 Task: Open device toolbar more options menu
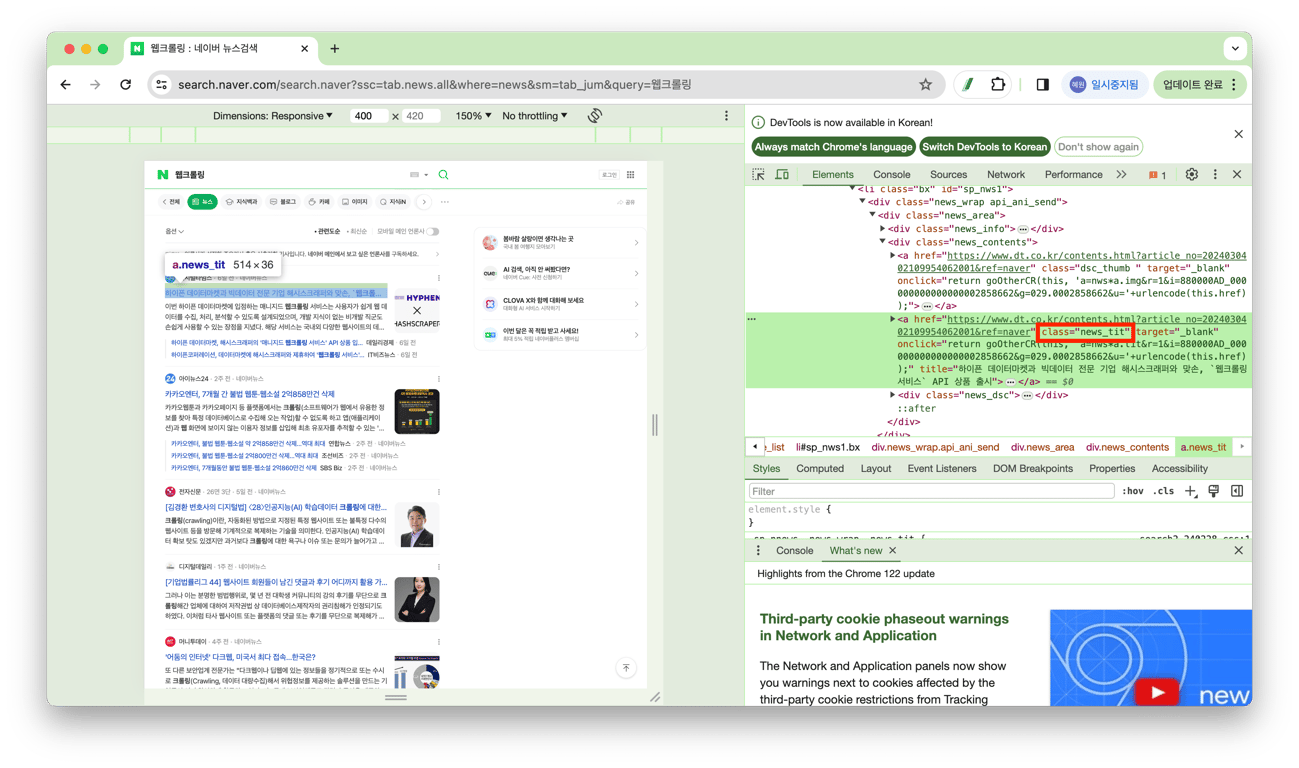[726, 116]
